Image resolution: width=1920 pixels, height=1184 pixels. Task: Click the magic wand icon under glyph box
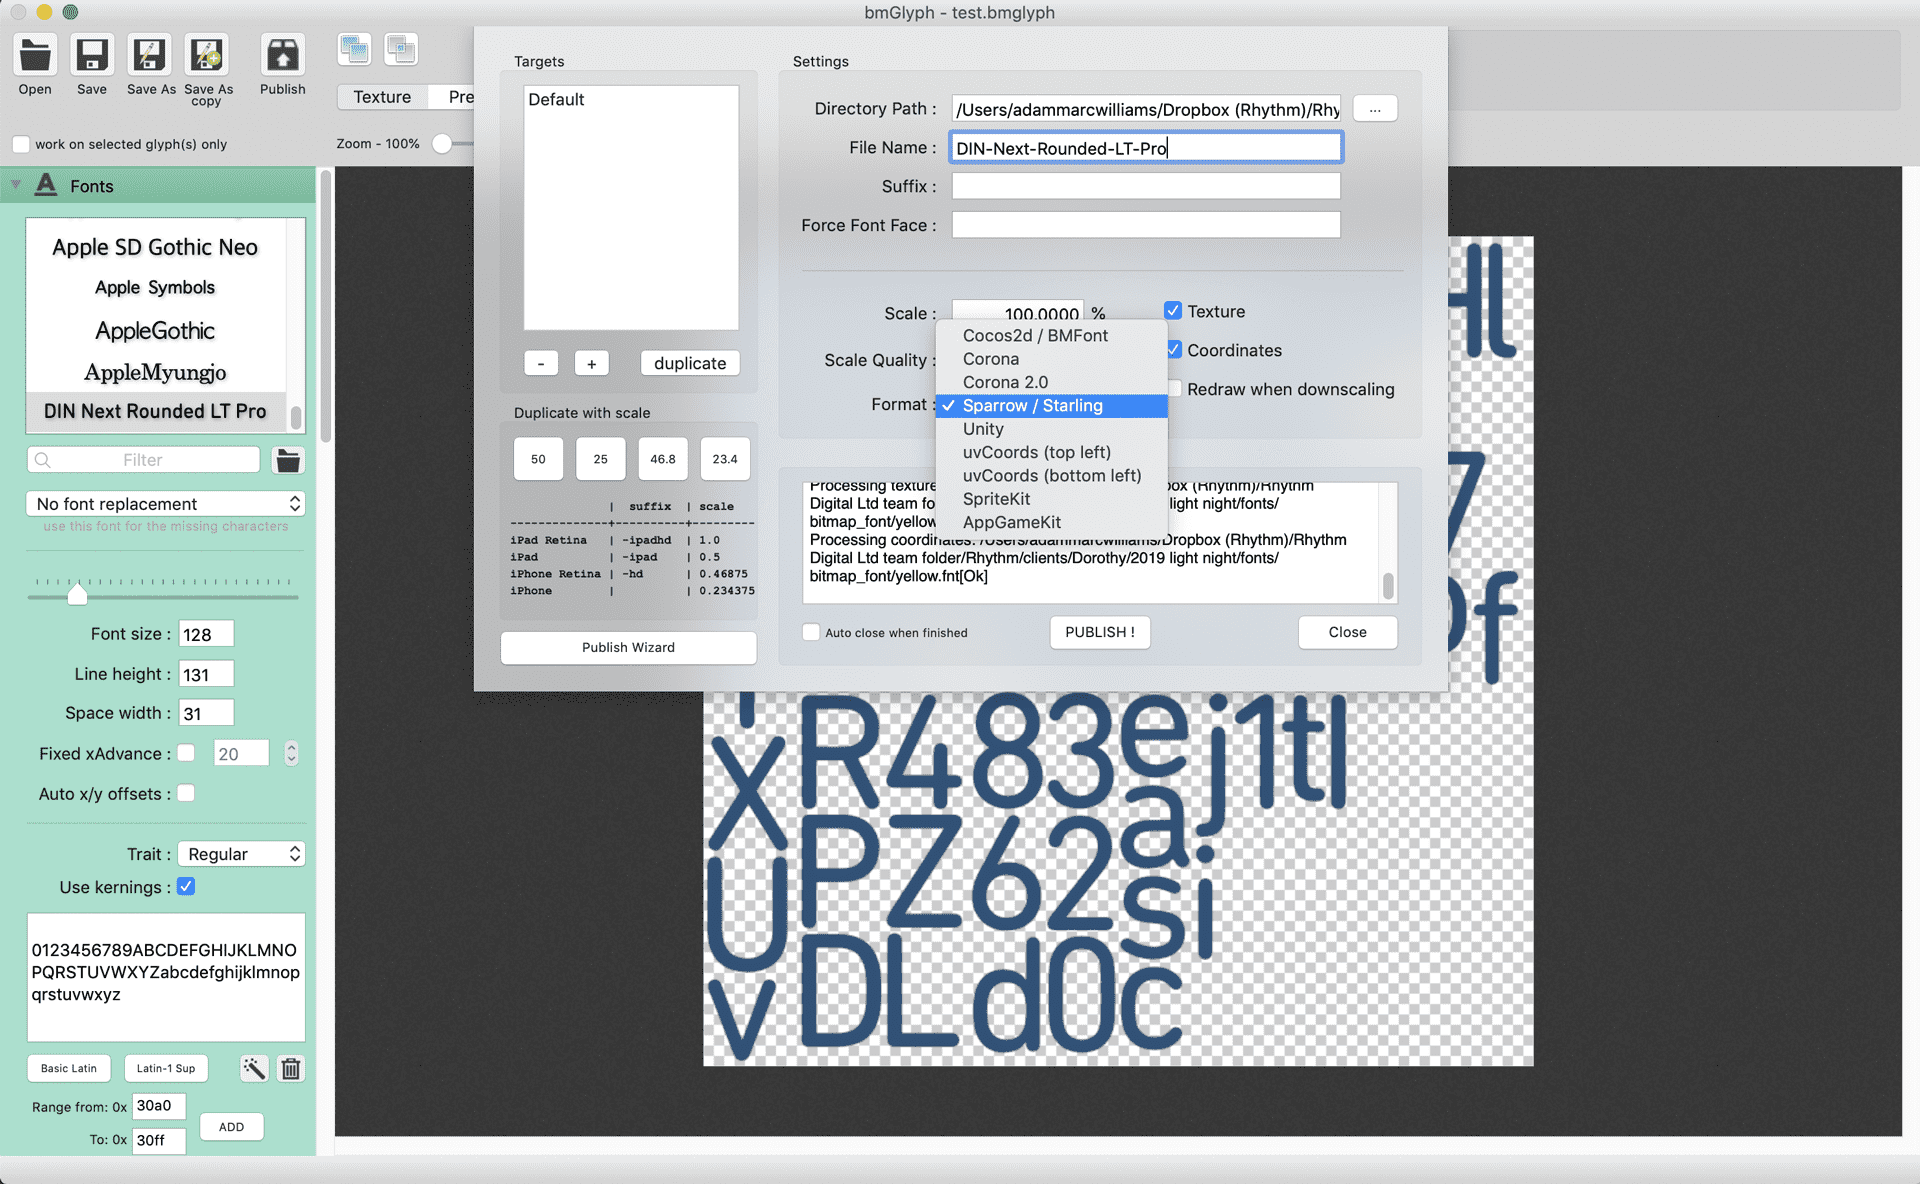[x=254, y=1068]
